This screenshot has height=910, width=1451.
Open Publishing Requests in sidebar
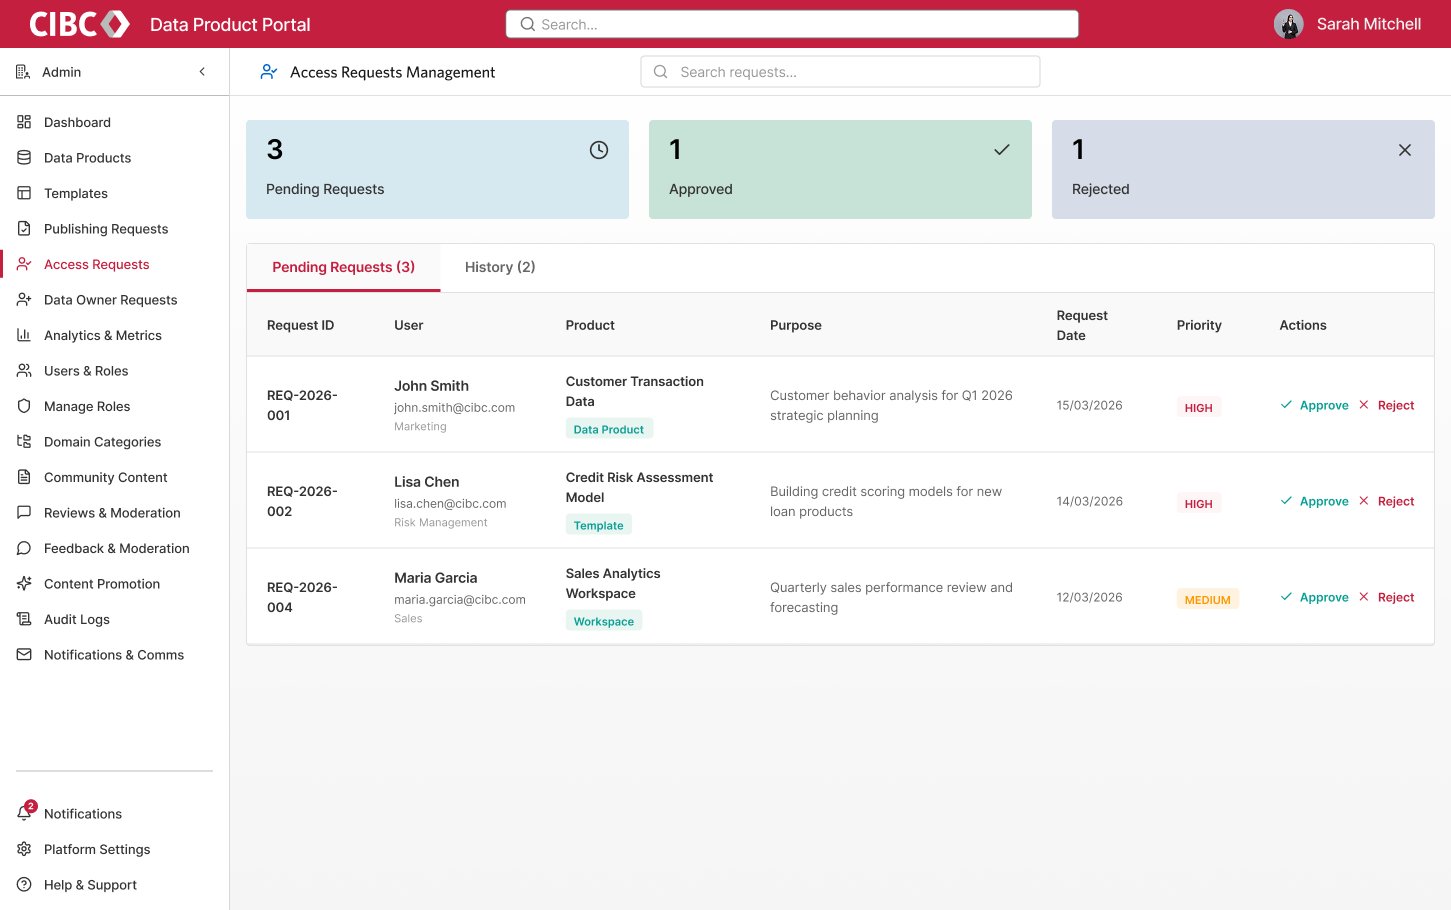coord(115,229)
